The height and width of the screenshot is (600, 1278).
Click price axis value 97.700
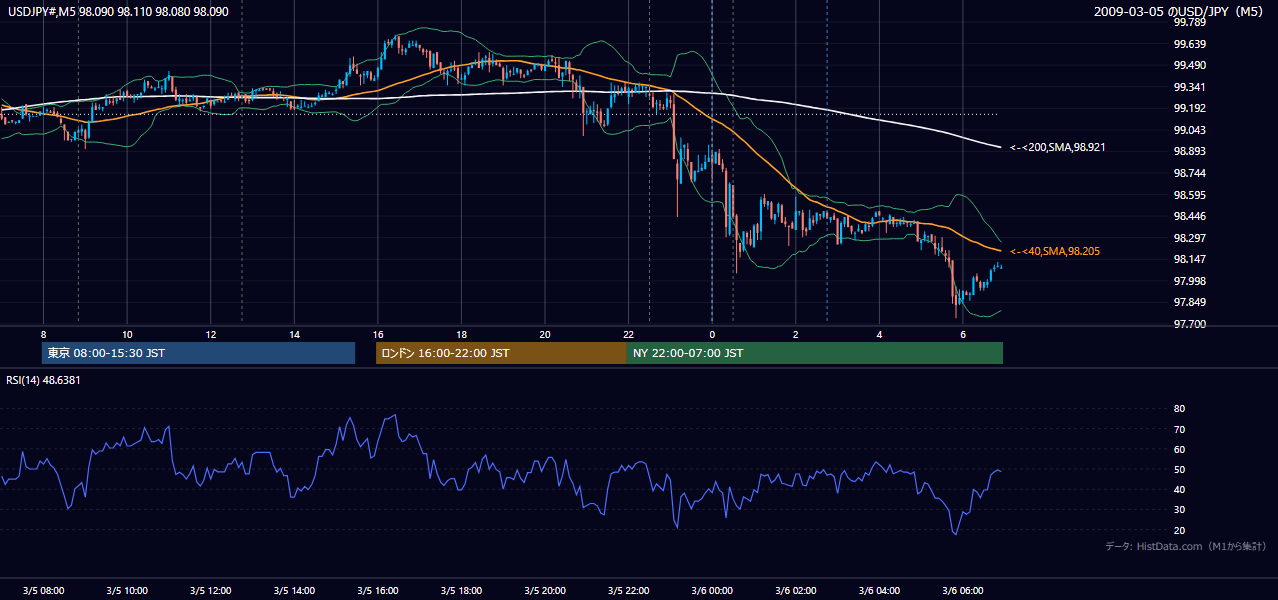[x=1190, y=324]
